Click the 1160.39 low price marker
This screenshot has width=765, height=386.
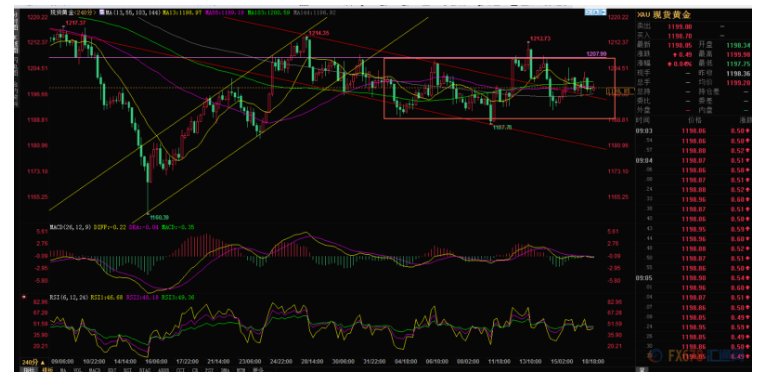tap(159, 217)
